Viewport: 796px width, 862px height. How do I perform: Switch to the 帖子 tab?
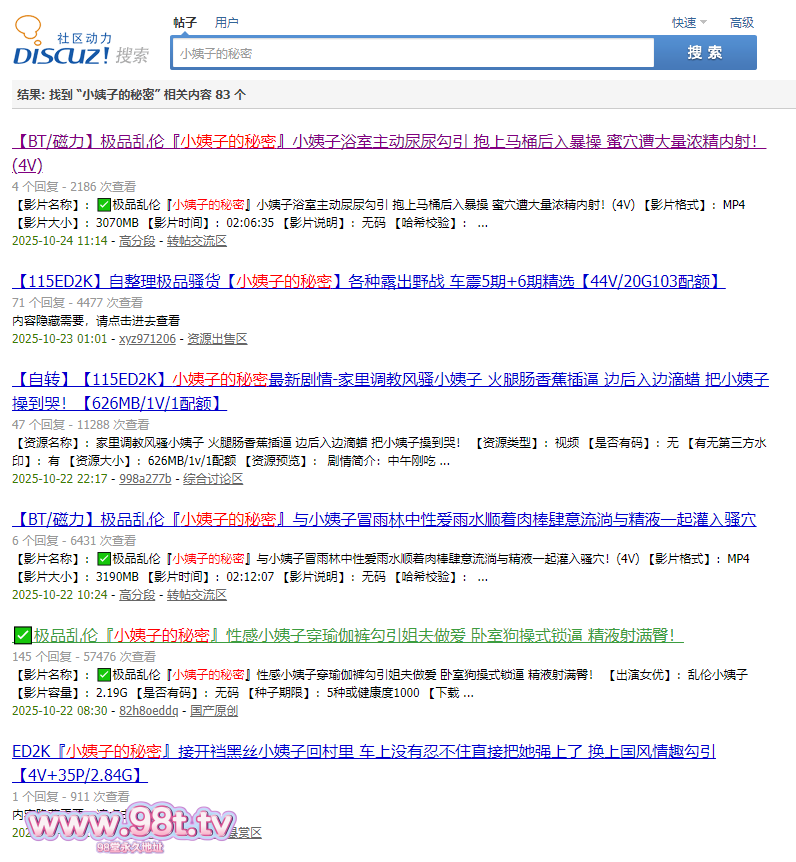click(185, 23)
